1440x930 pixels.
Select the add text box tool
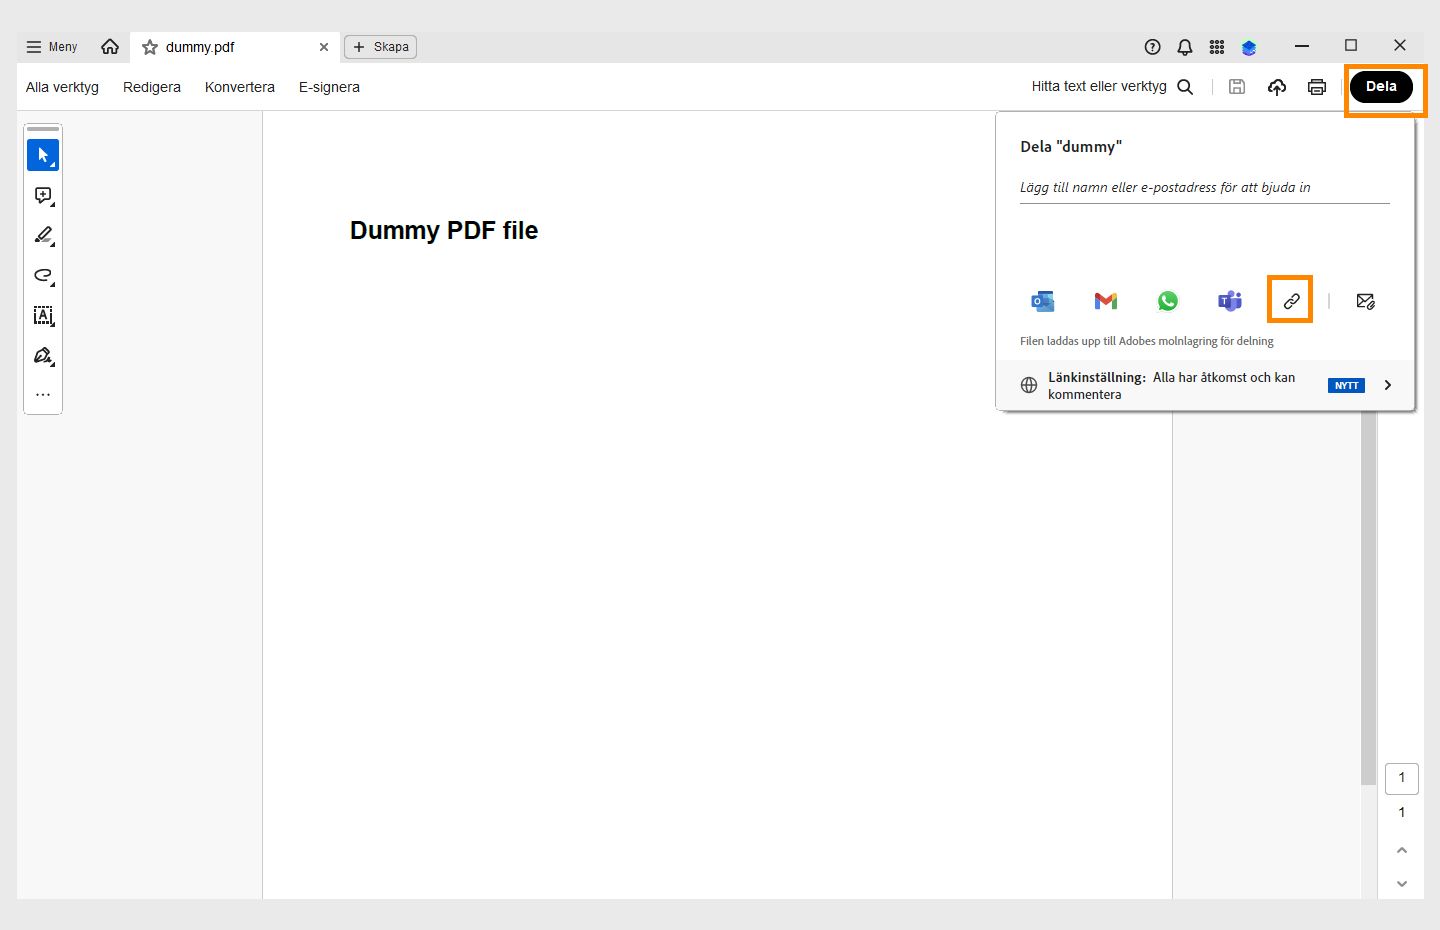coord(43,316)
